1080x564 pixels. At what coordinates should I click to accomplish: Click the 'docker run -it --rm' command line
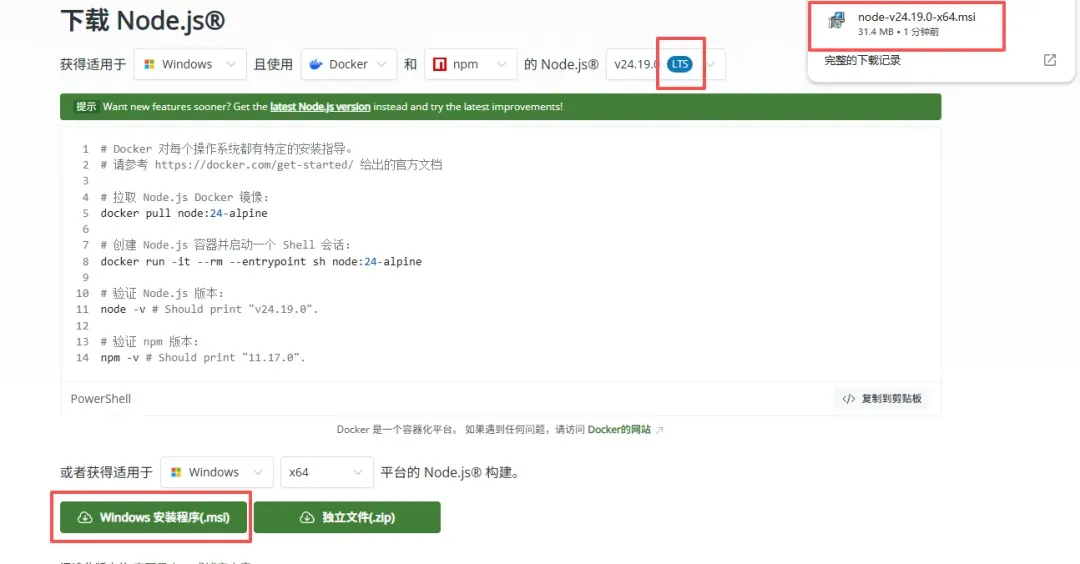pyautogui.click(x=261, y=262)
